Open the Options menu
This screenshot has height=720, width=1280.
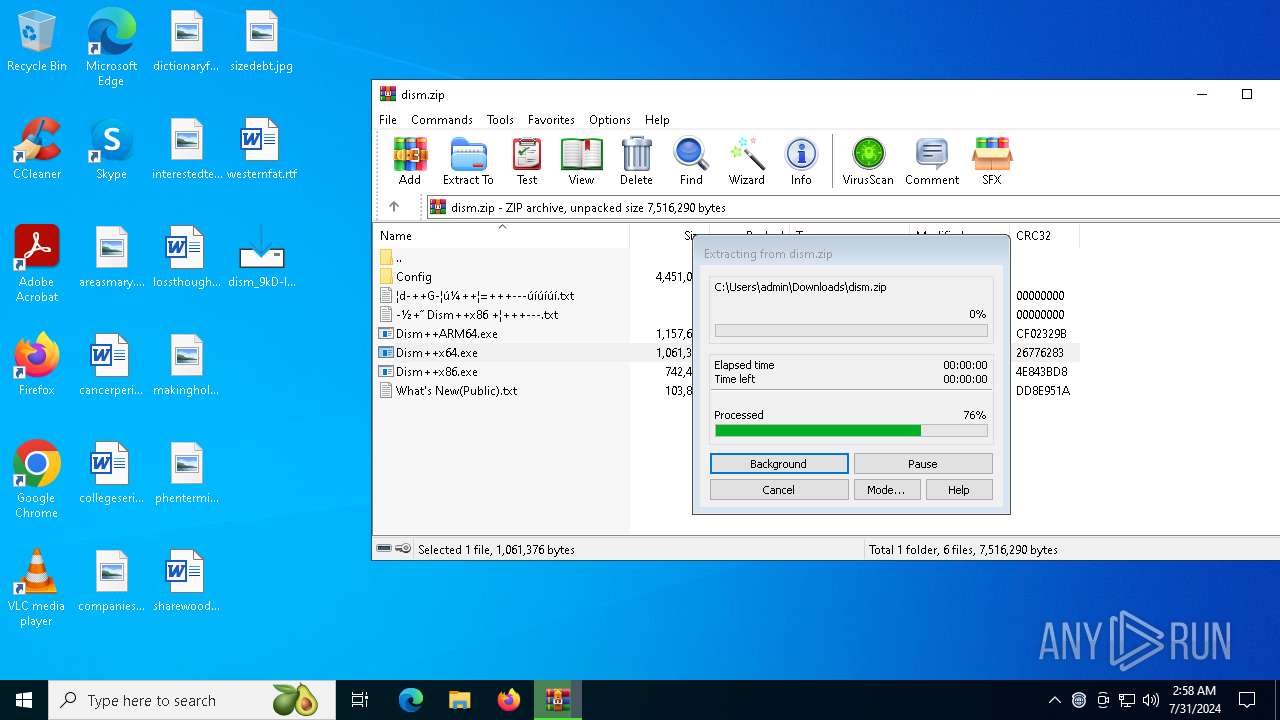point(610,119)
